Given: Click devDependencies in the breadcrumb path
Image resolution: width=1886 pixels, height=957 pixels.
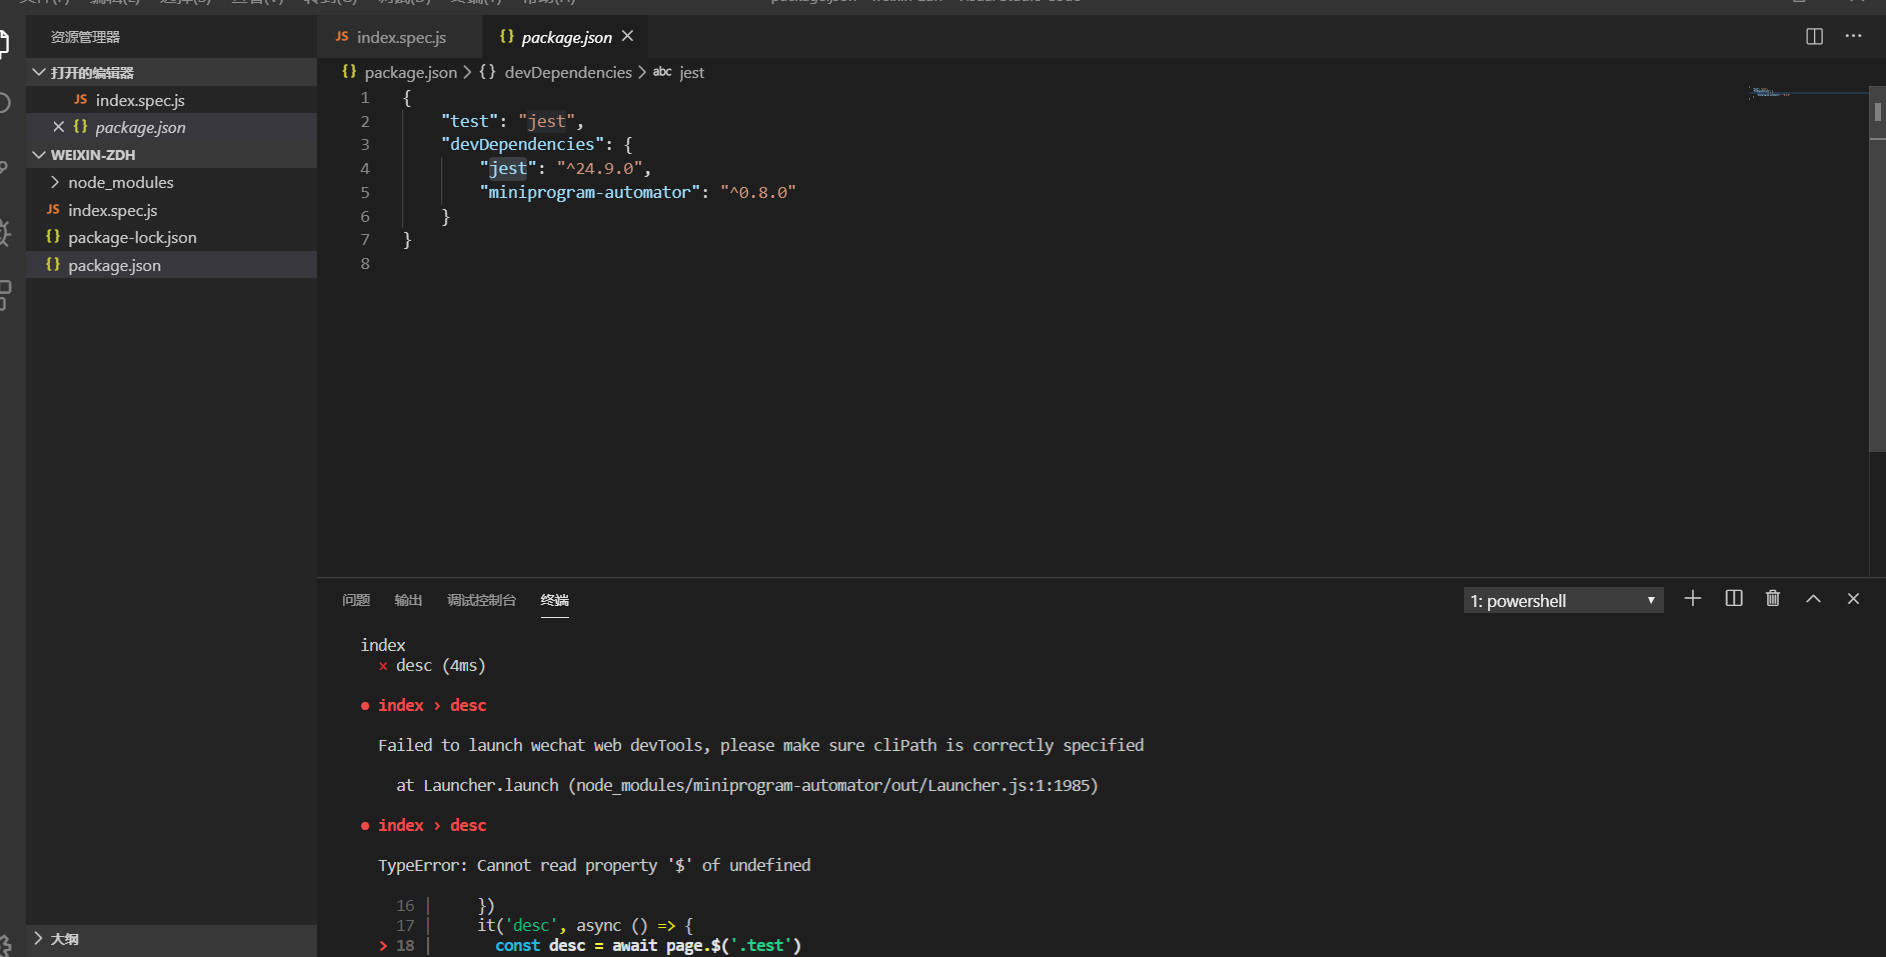Looking at the screenshot, I should pyautogui.click(x=567, y=73).
